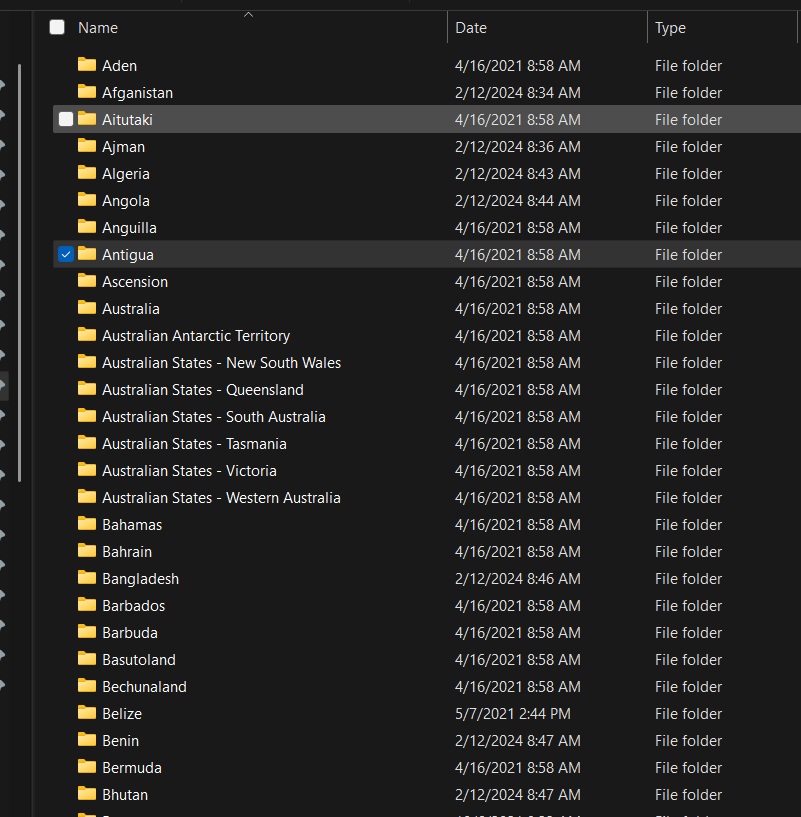Sort by the Name column header
801x817 pixels.
[x=98, y=28]
